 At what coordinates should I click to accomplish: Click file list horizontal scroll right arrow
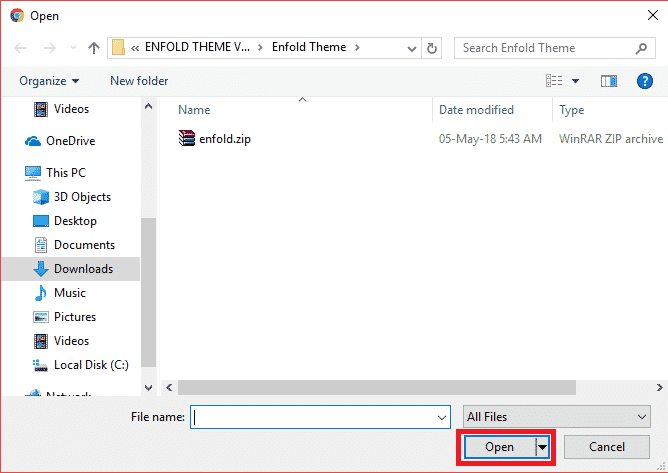click(659, 387)
